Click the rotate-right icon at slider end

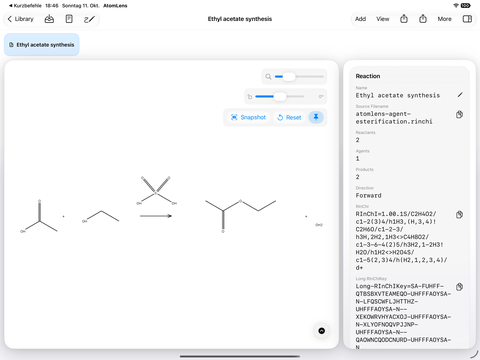(321, 97)
